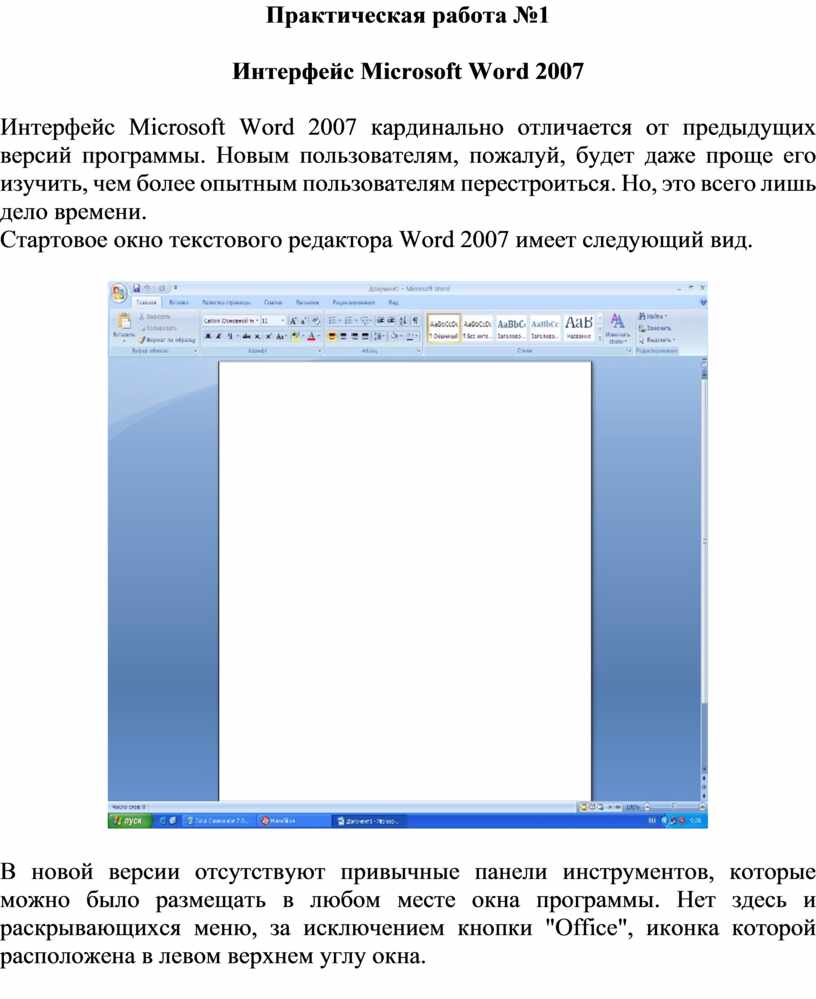Click the yellow text highlight color button

click(x=296, y=336)
